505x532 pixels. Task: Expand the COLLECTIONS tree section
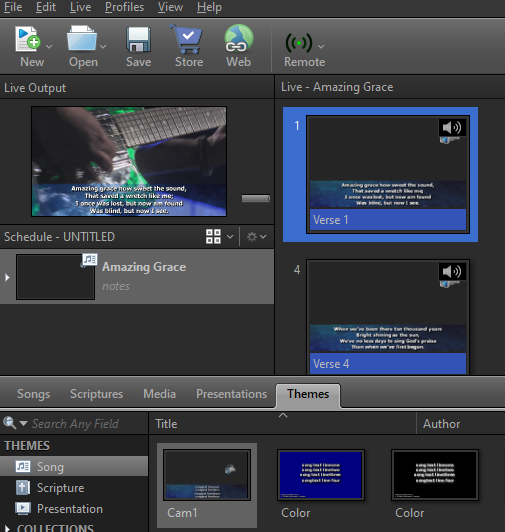[7, 529]
